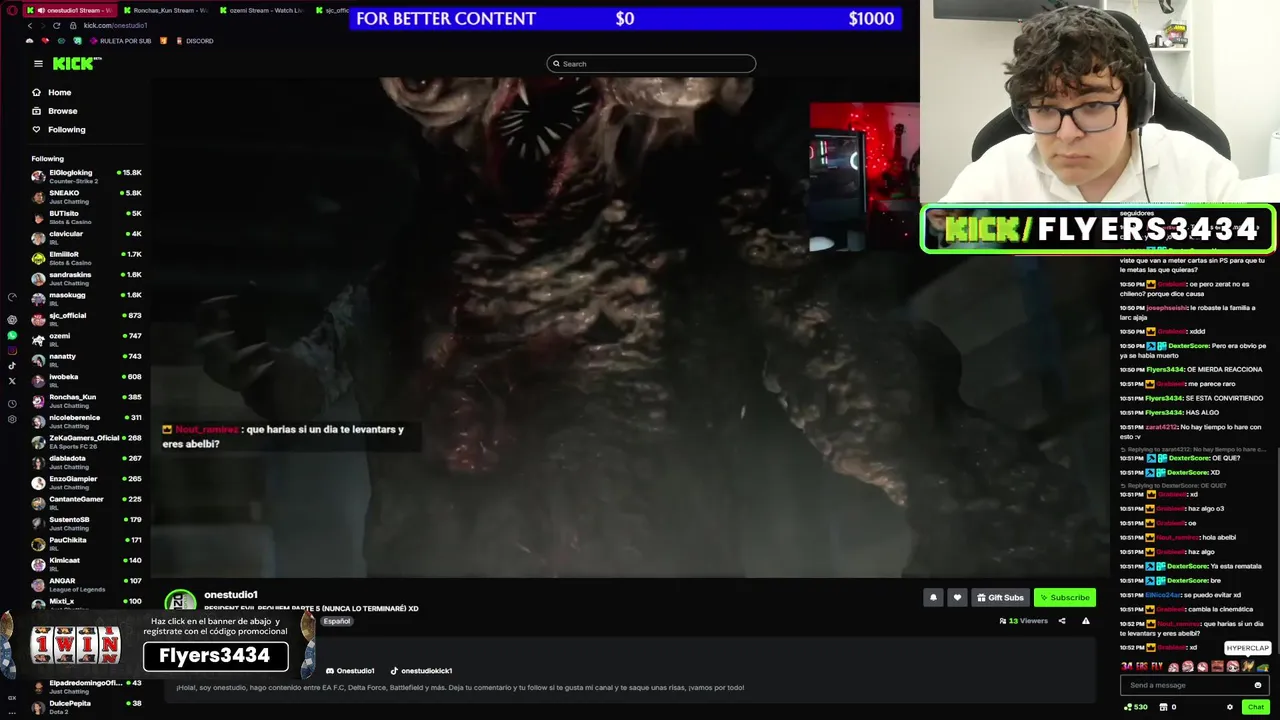Click the onestudio1 channel avatar
Screen dimensions: 1280x720
pos(180,601)
